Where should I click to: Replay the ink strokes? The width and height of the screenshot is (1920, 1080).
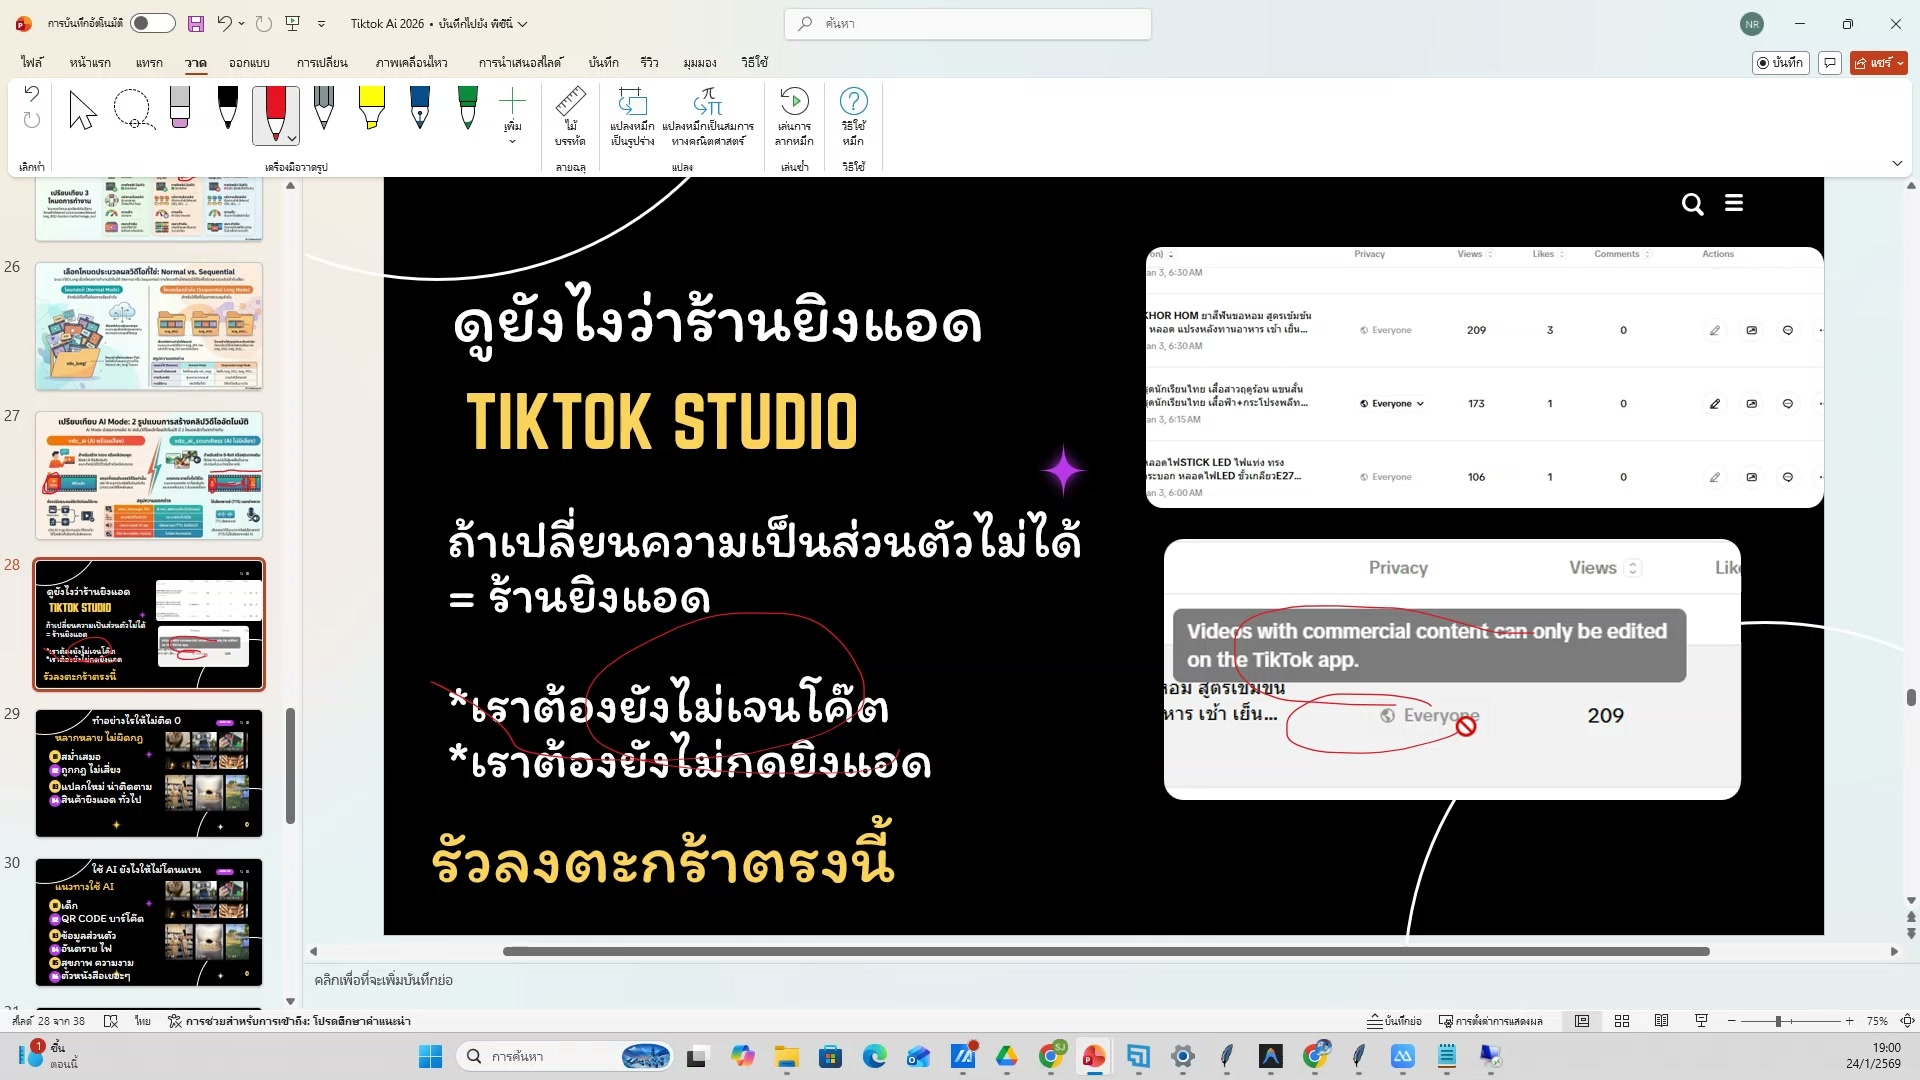coord(793,115)
